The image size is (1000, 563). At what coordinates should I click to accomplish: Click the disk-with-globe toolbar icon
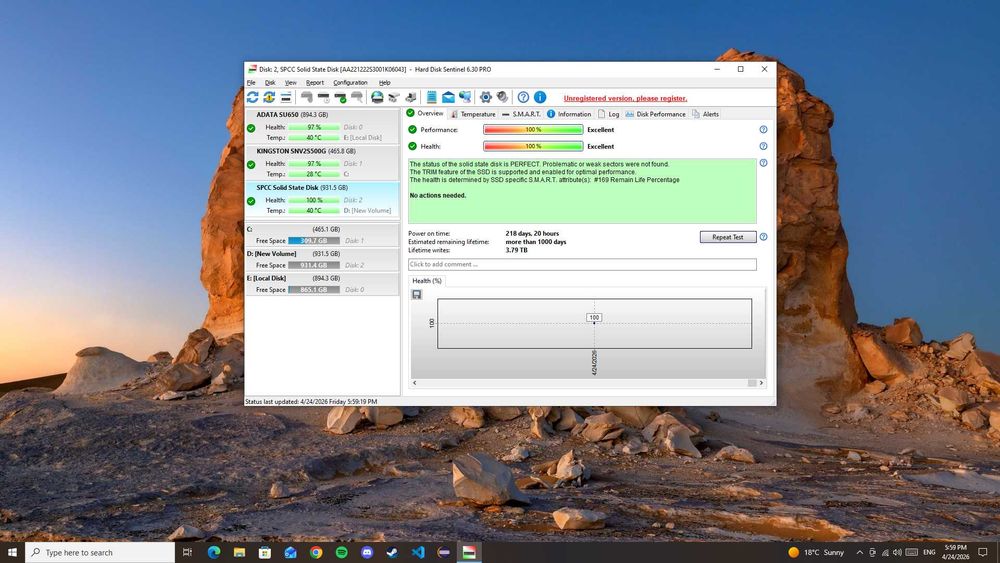(x=377, y=97)
